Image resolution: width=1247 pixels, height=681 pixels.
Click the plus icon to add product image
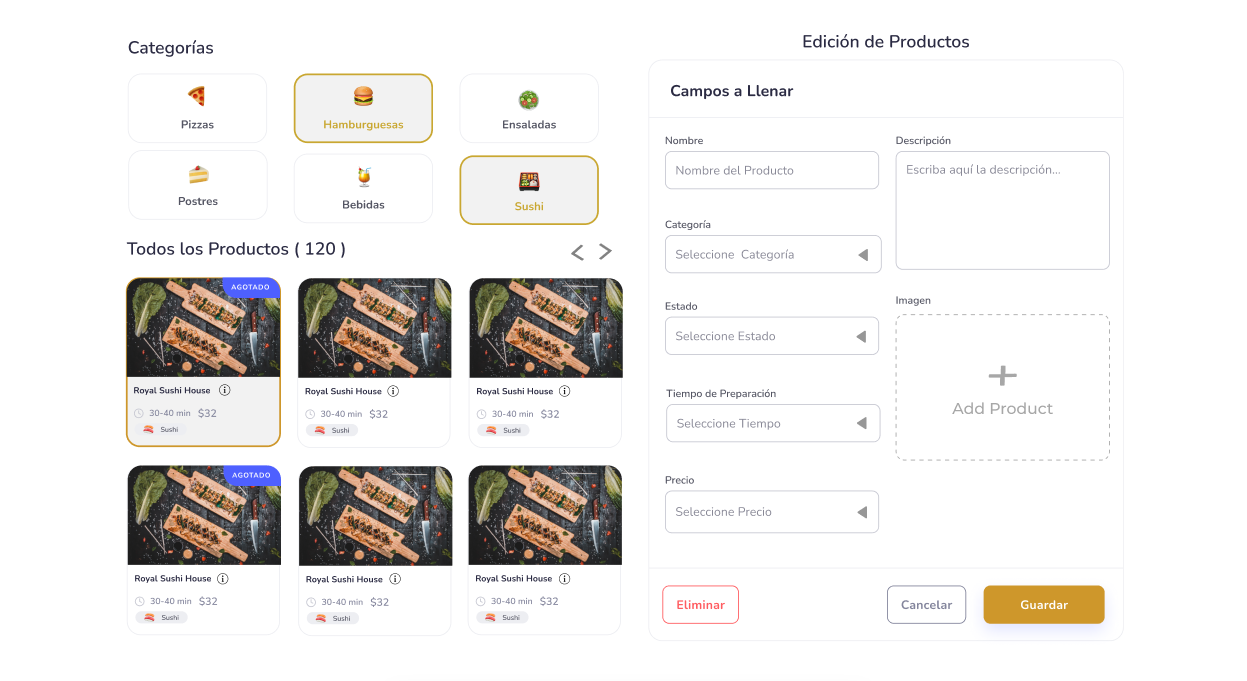(x=1002, y=375)
